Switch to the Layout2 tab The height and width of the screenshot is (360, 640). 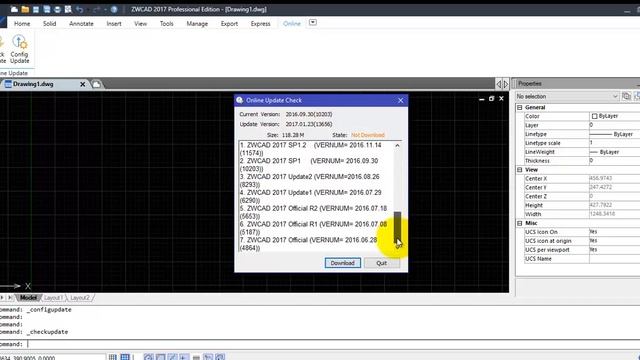(x=80, y=298)
